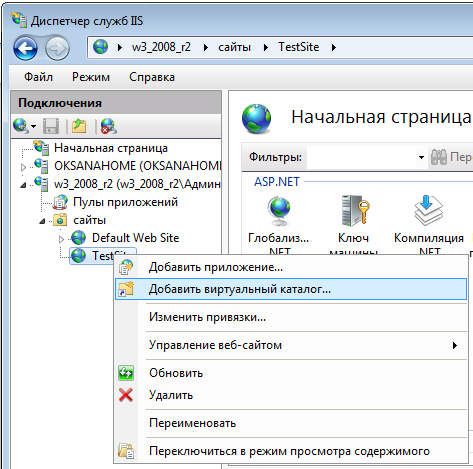
Task: Expand the Default Web Site node
Action: click(x=61, y=239)
